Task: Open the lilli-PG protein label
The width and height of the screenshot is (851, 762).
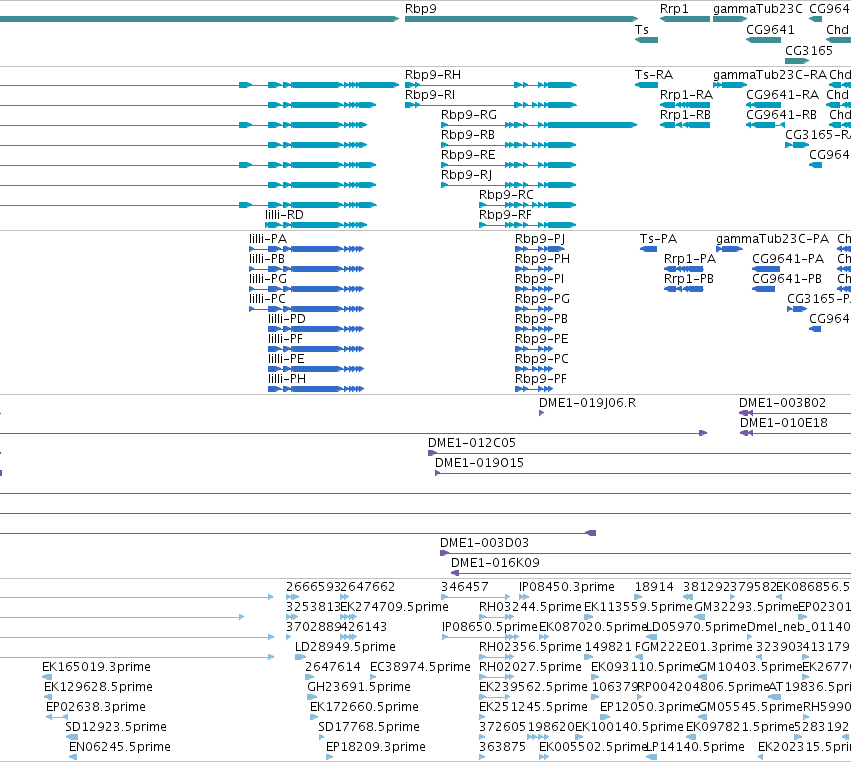Action: (x=268, y=280)
